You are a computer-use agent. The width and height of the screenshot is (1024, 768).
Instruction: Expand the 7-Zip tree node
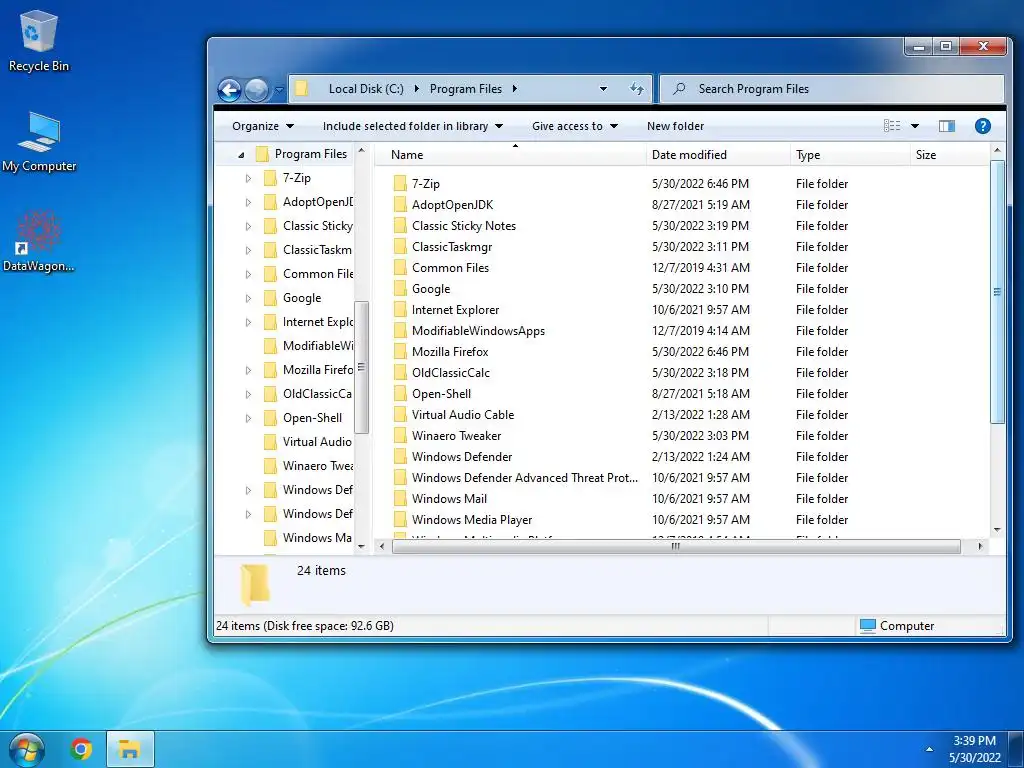(x=248, y=178)
